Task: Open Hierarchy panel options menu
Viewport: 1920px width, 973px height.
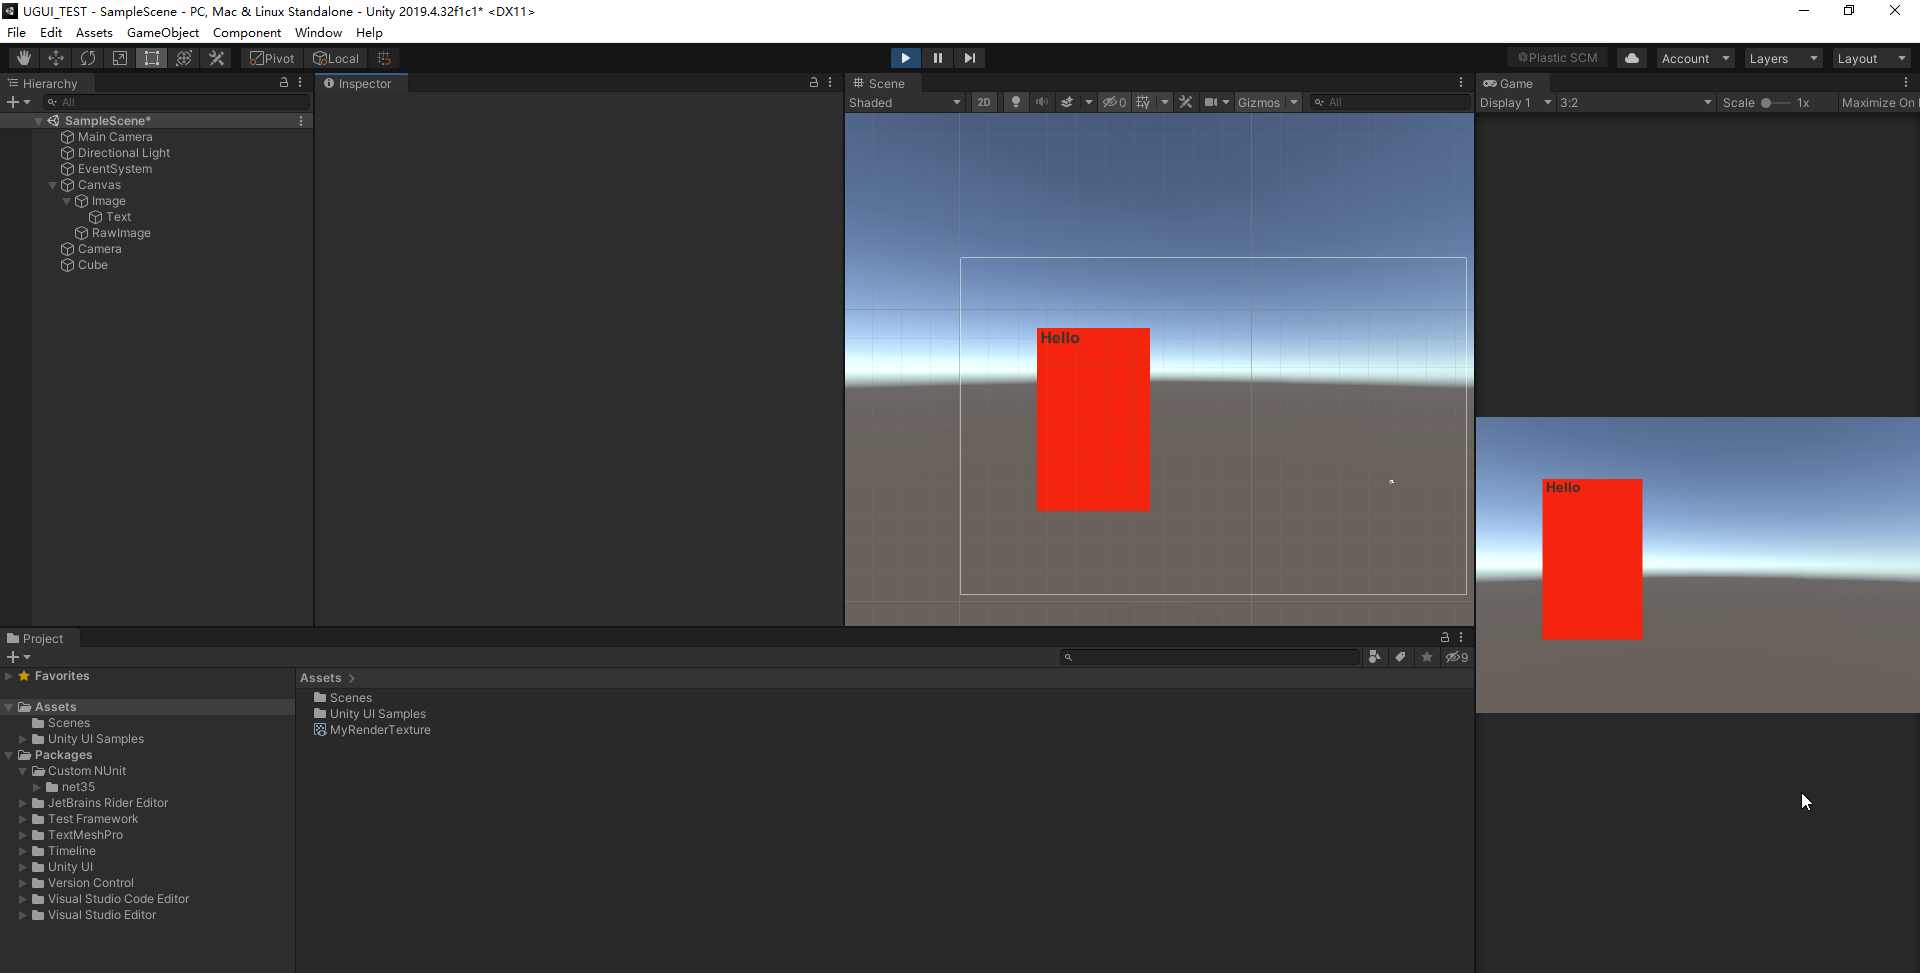Action: point(300,83)
